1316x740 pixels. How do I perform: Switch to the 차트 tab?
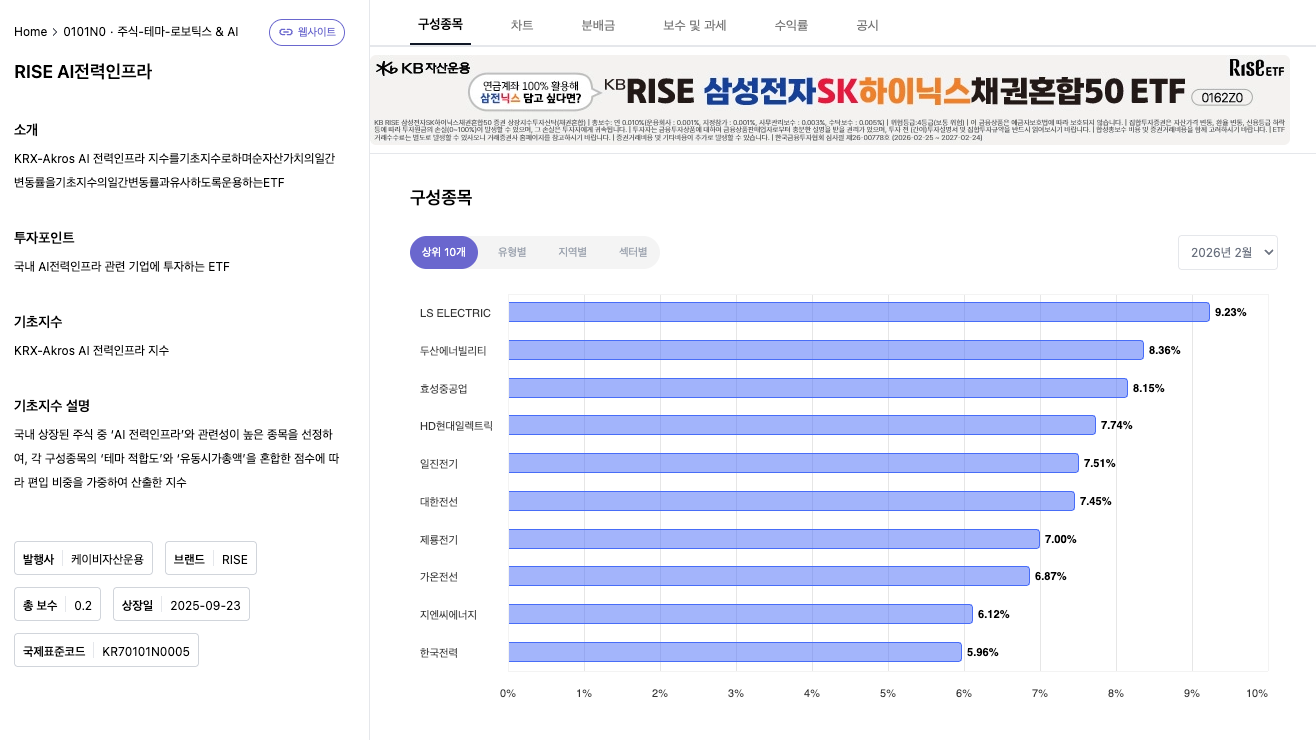click(x=522, y=24)
